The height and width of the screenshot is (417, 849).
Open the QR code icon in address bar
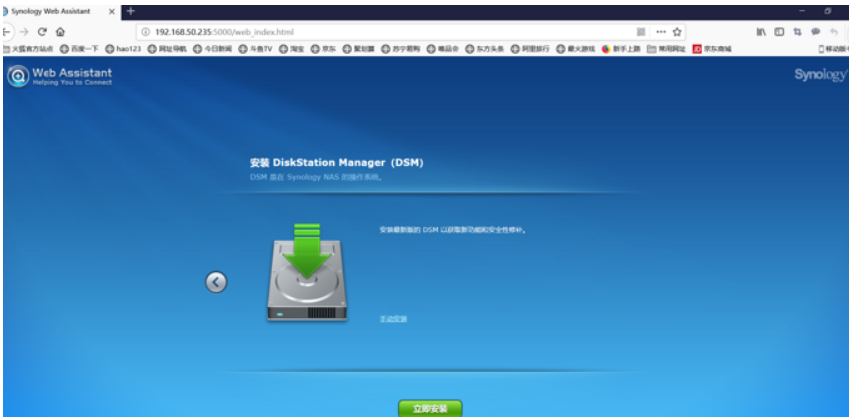pos(641,32)
